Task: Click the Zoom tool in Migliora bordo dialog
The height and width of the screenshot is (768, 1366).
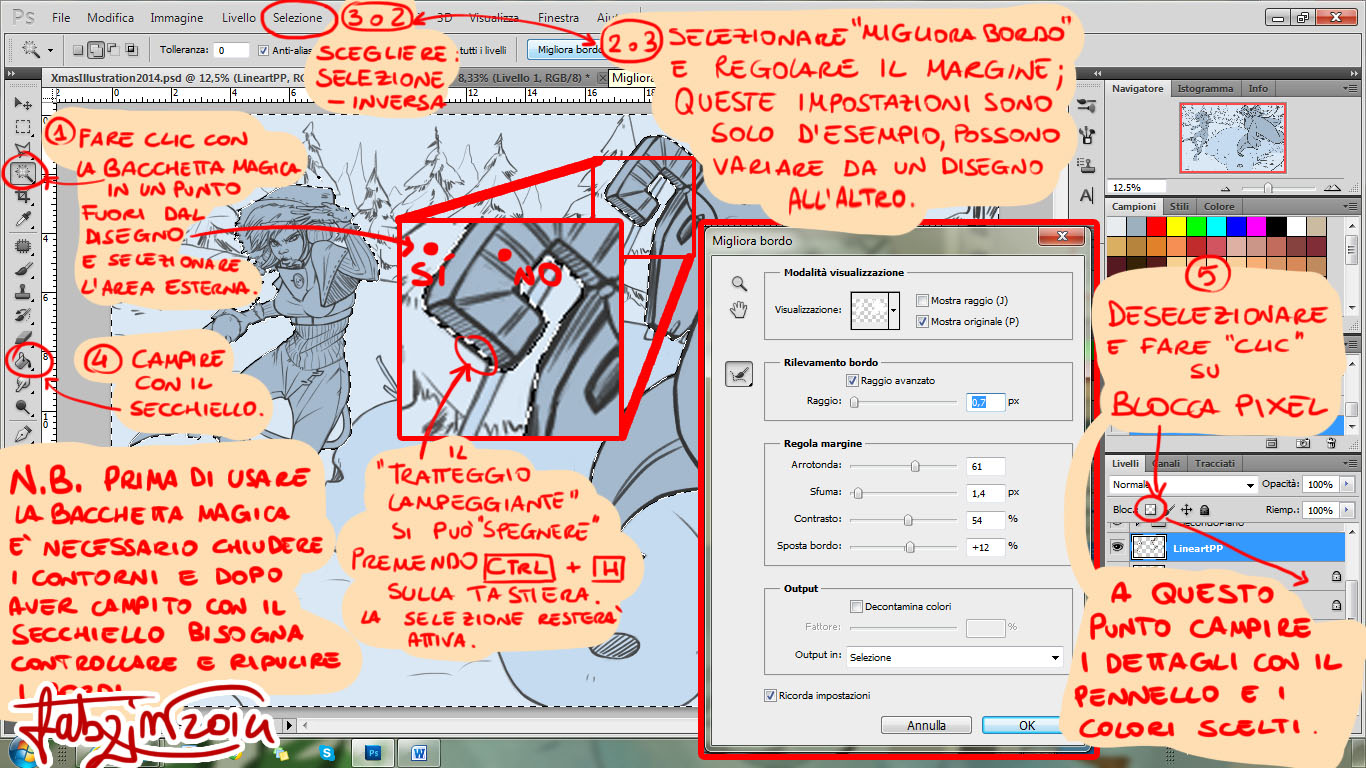Action: pyautogui.click(x=739, y=284)
